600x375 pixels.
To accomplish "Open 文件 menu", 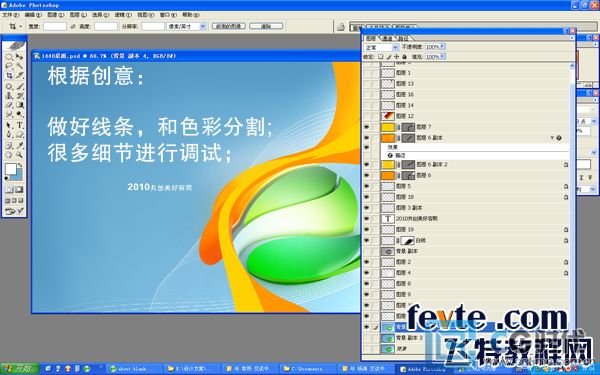I will tap(10, 15).
